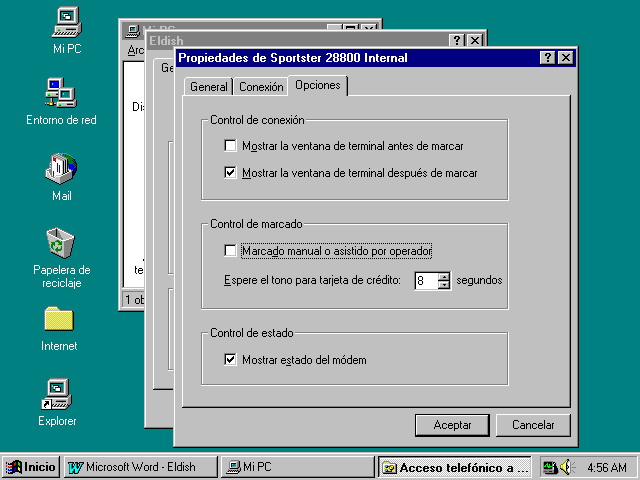Click the speaker volume tray icon
640x480 pixels.
pyautogui.click(x=567, y=467)
